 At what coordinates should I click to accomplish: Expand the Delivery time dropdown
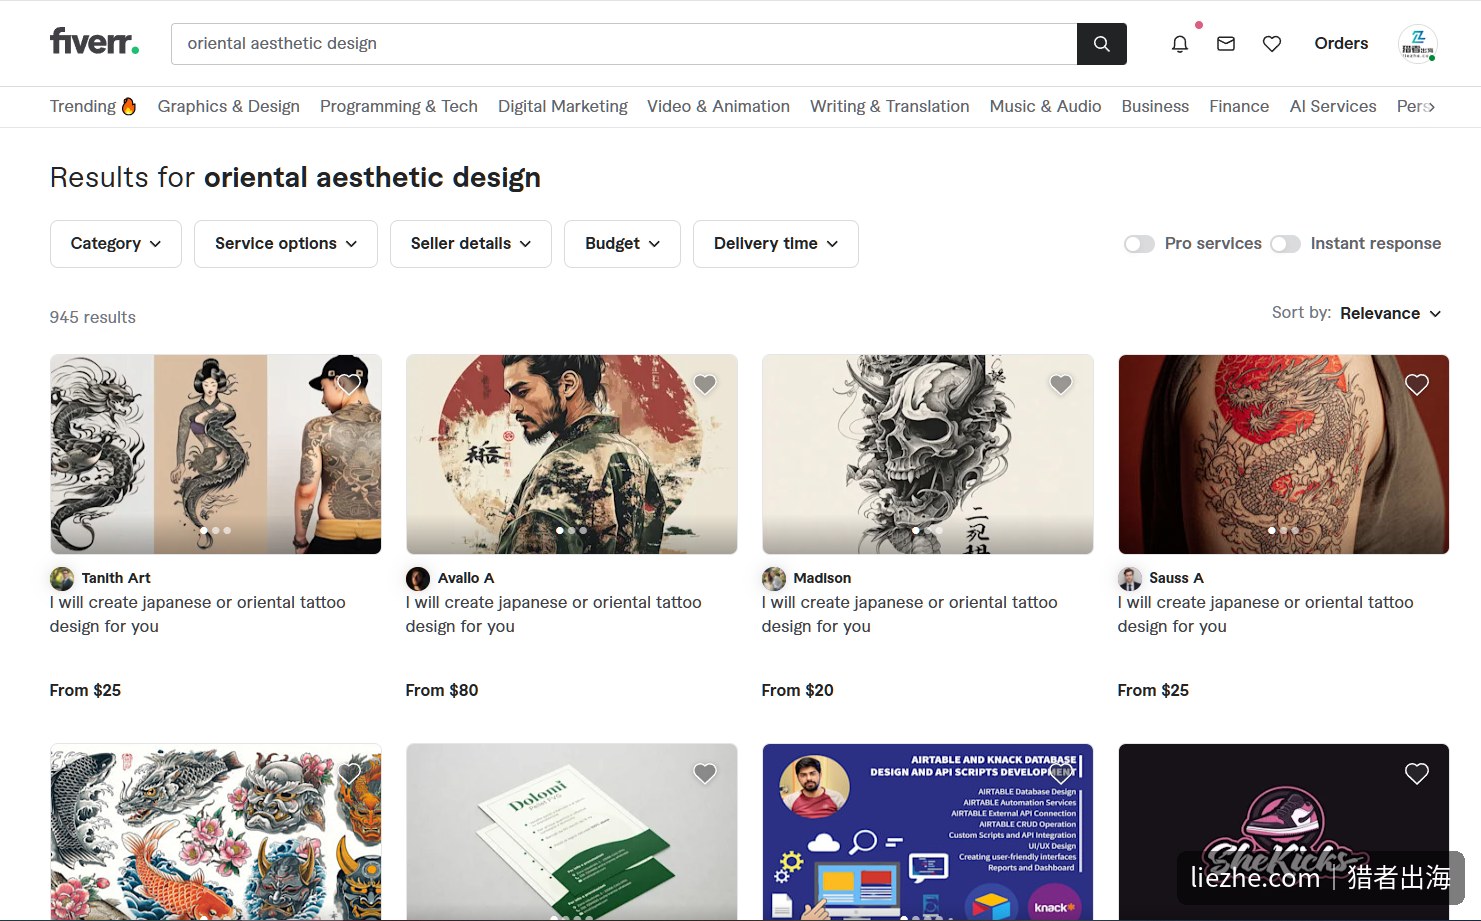coord(776,244)
